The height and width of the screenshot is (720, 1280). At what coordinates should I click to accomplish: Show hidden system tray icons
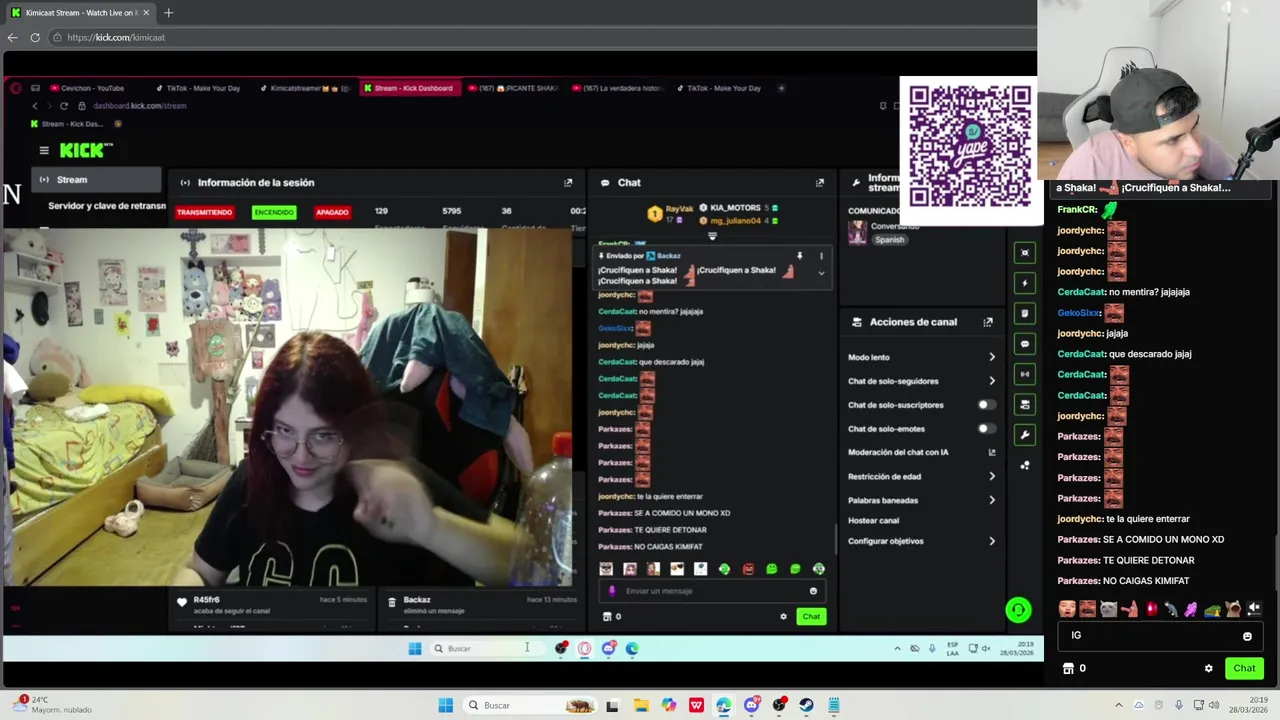pos(1119,705)
